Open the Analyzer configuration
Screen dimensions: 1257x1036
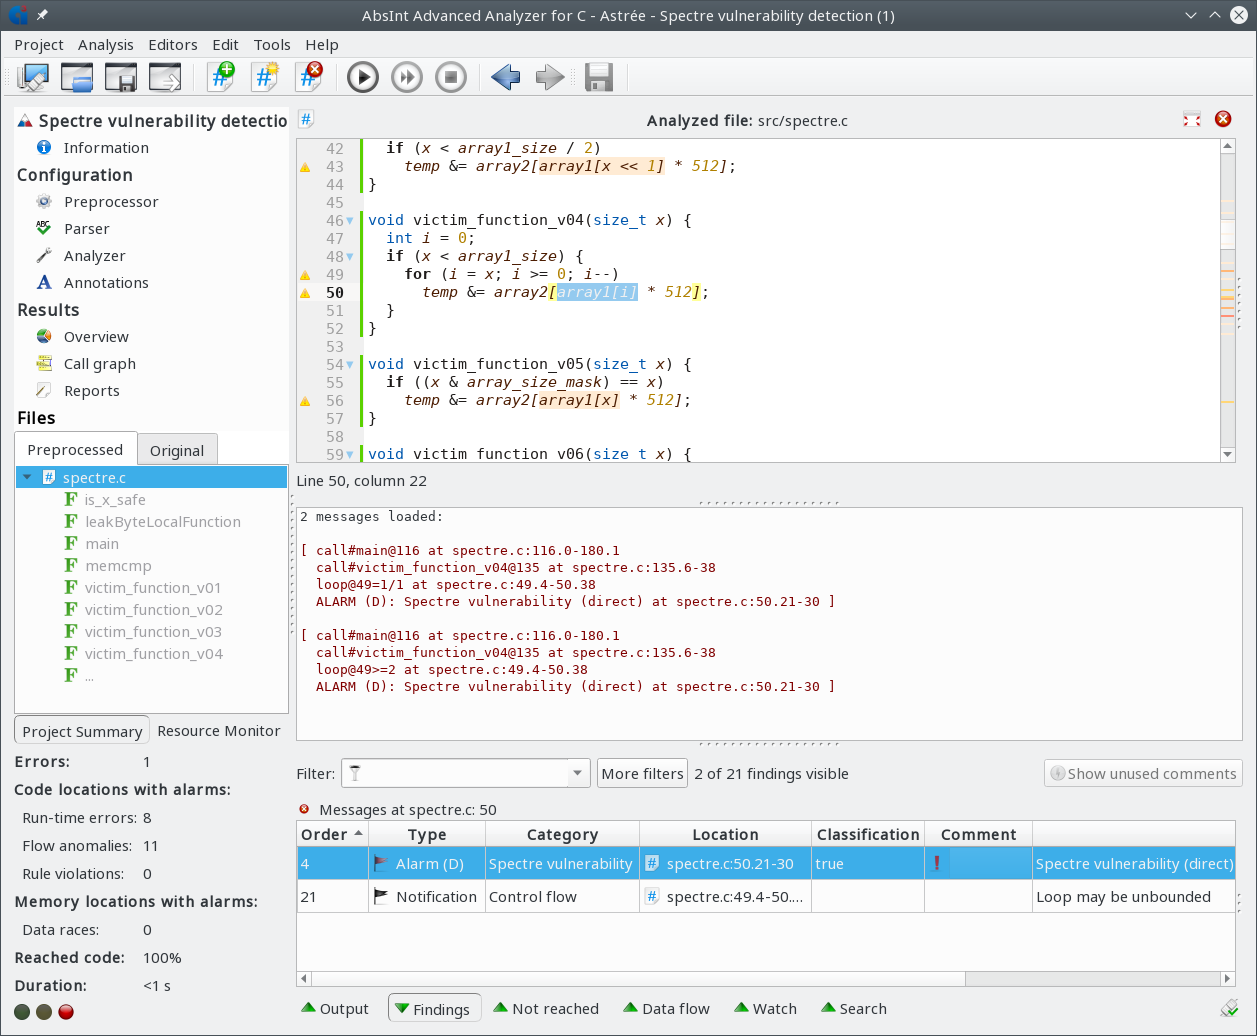pyautogui.click(x=95, y=256)
